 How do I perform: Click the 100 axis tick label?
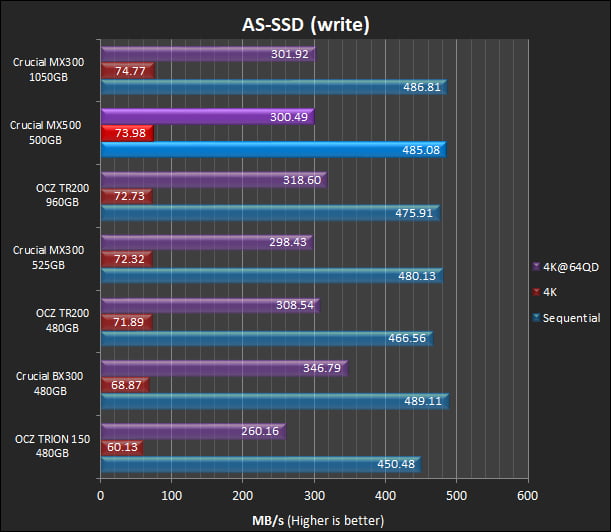point(171,496)
